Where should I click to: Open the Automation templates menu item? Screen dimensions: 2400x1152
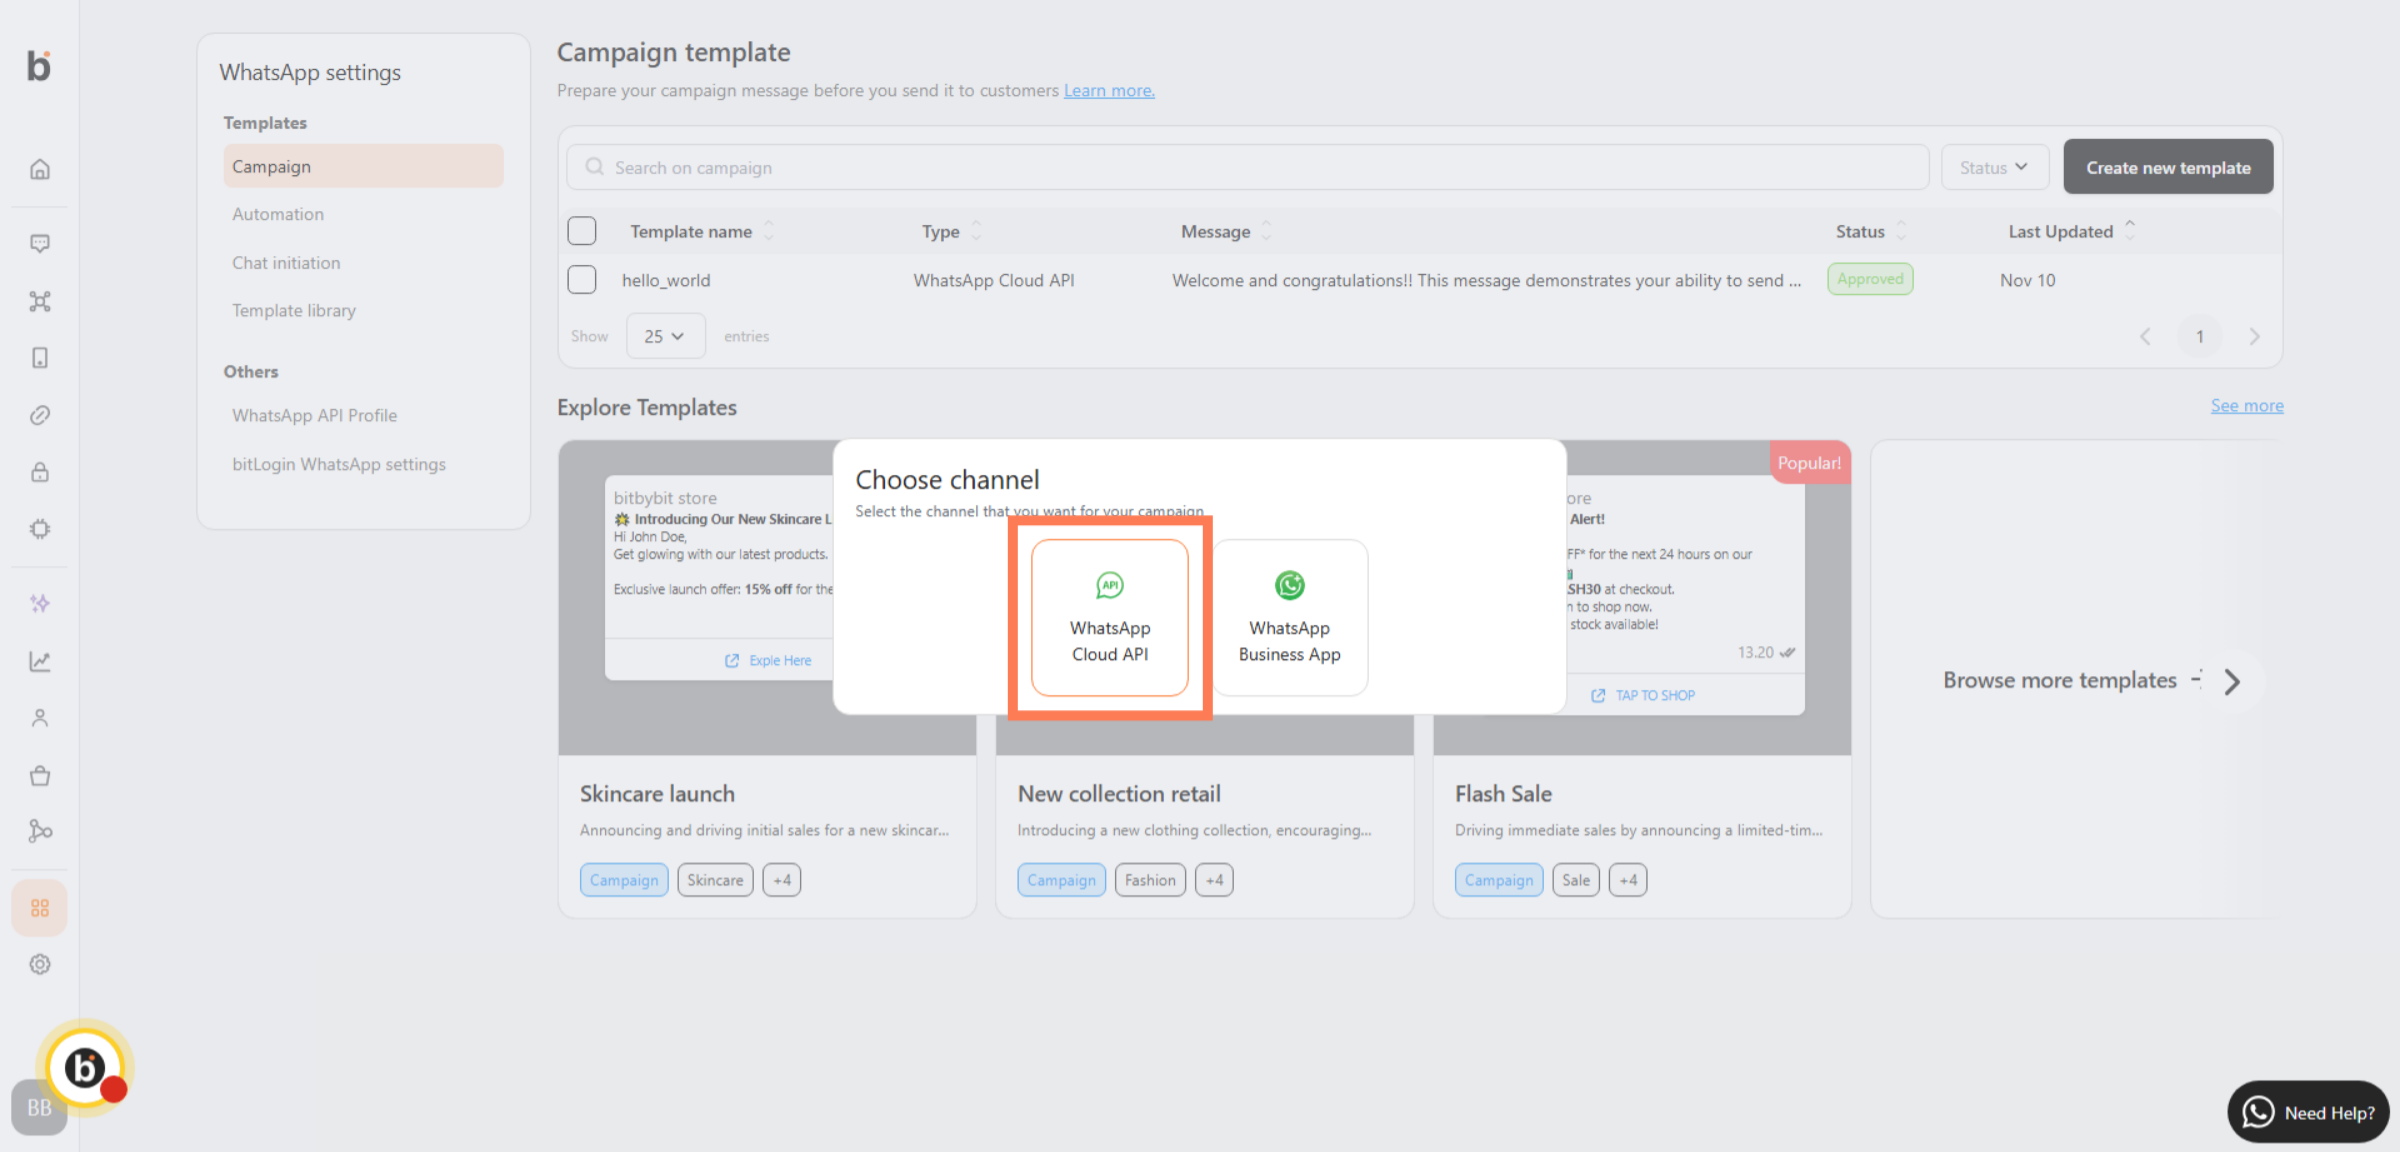pos(278,214)
